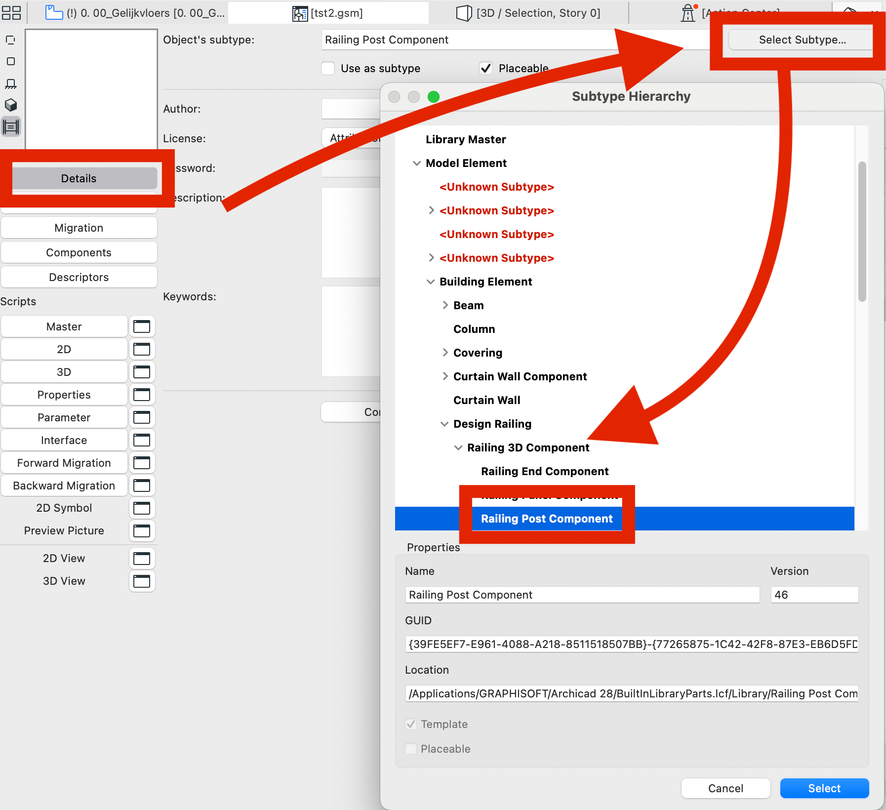886x810 pixels.
Task: Expand the Beam subtype node
Action: (445, 306)
